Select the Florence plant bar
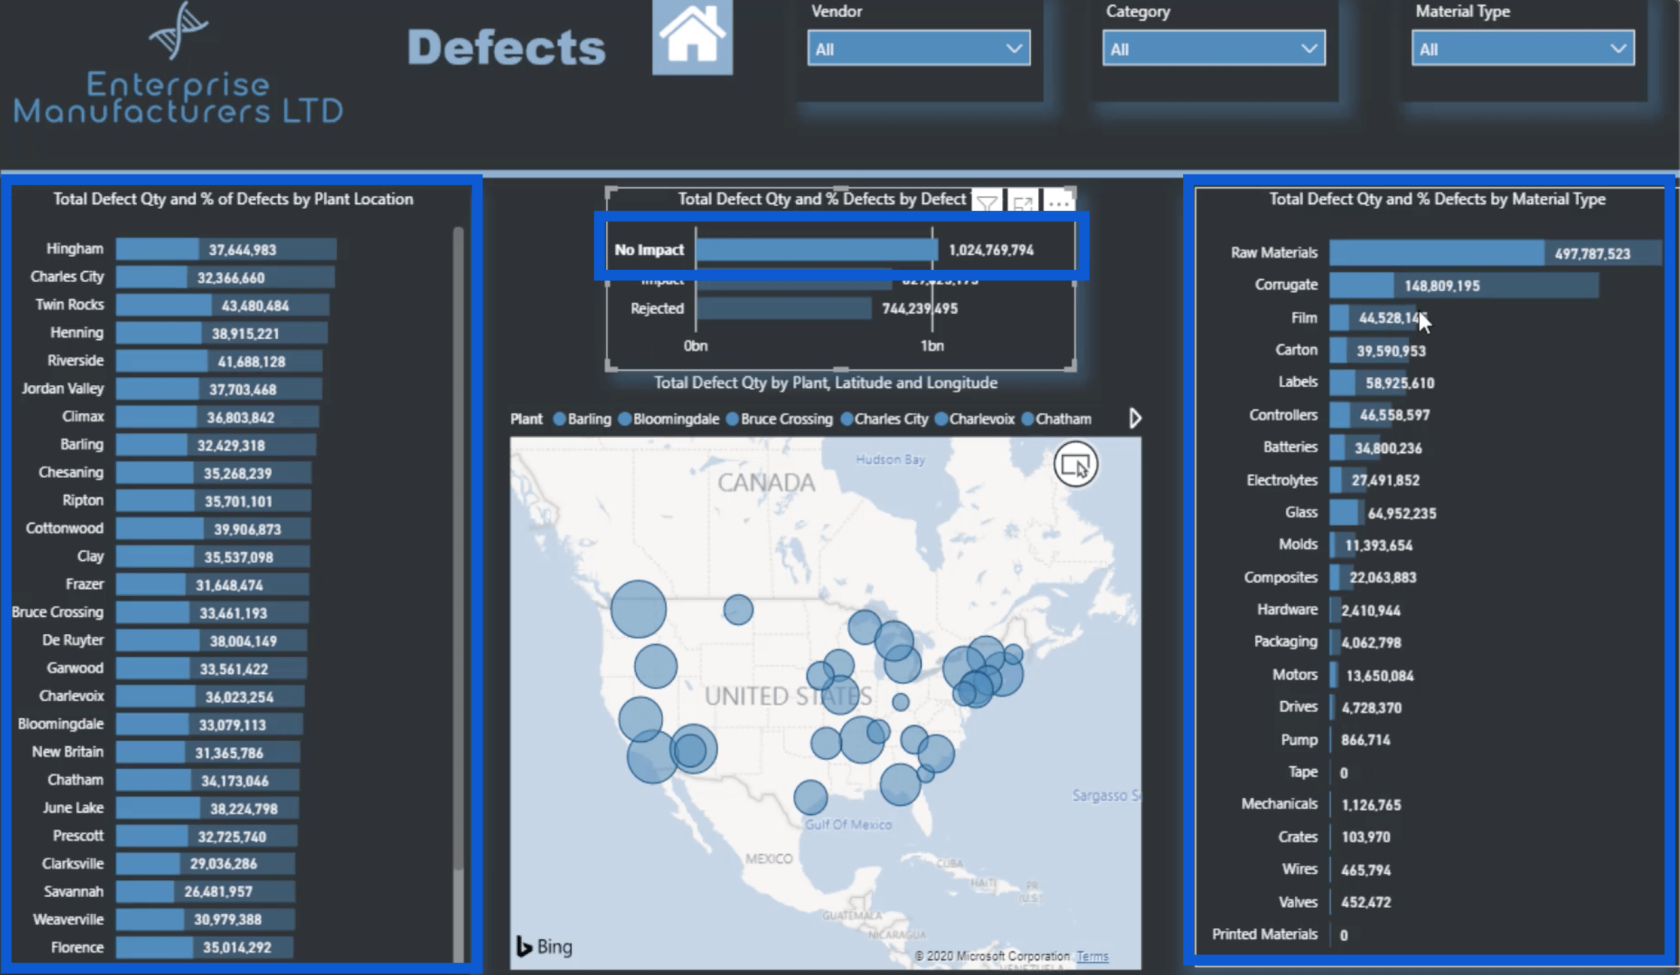The width and height of the screenshot is (1680, 975). coord(205,948)
